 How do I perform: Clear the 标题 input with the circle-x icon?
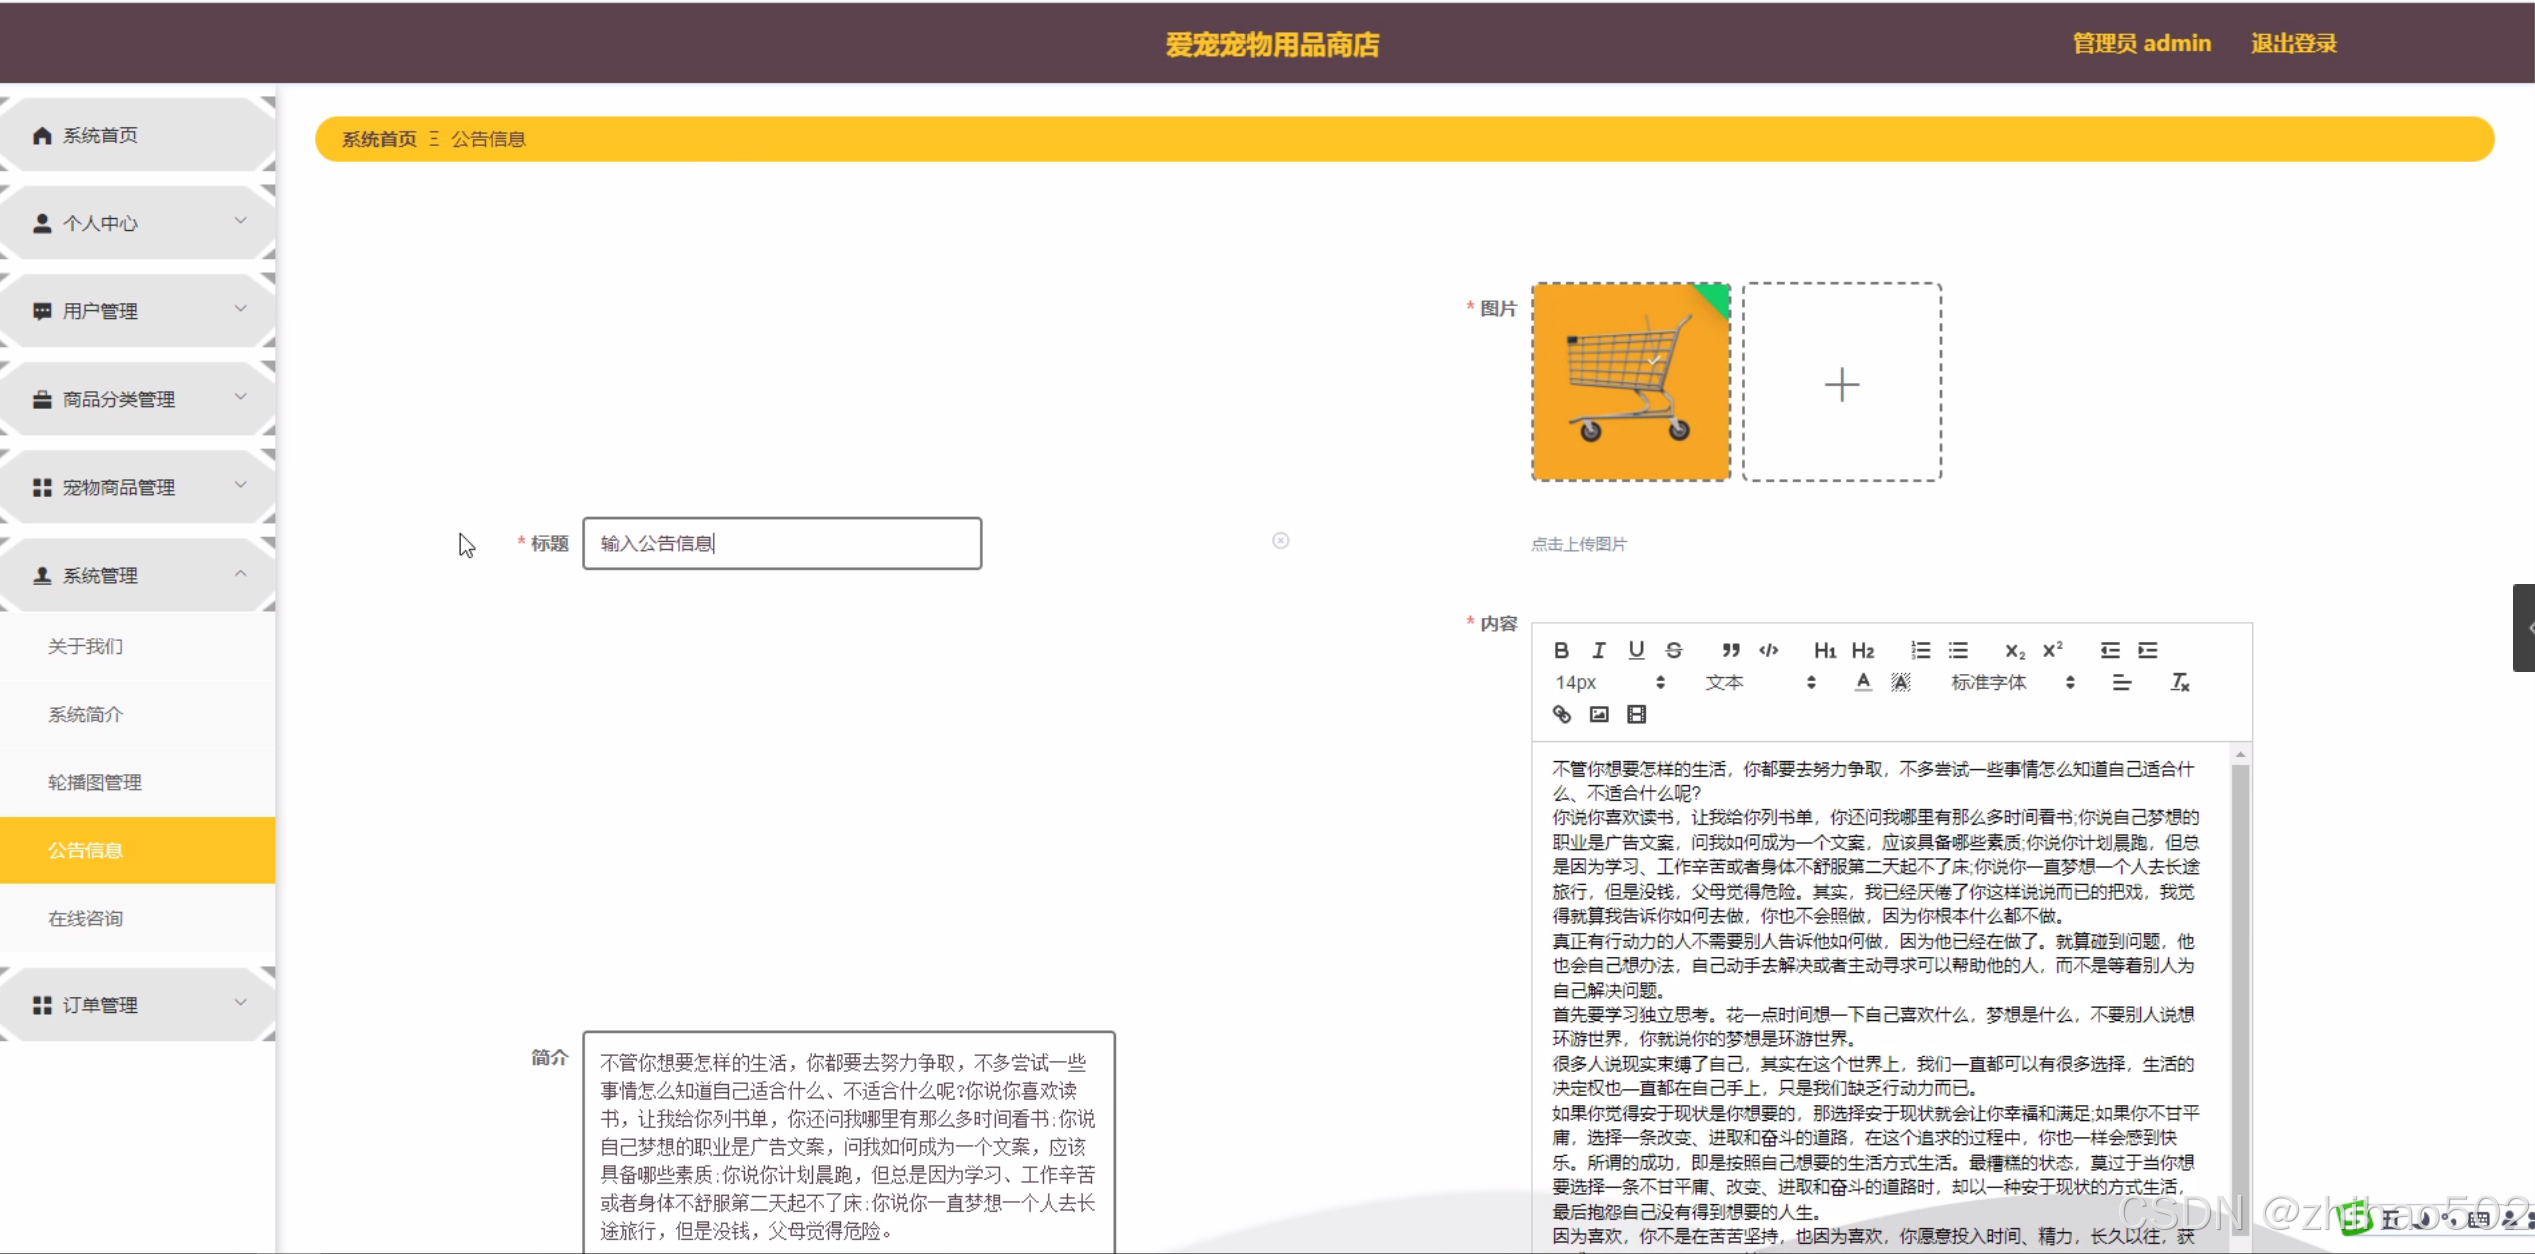pos(1280,541)
